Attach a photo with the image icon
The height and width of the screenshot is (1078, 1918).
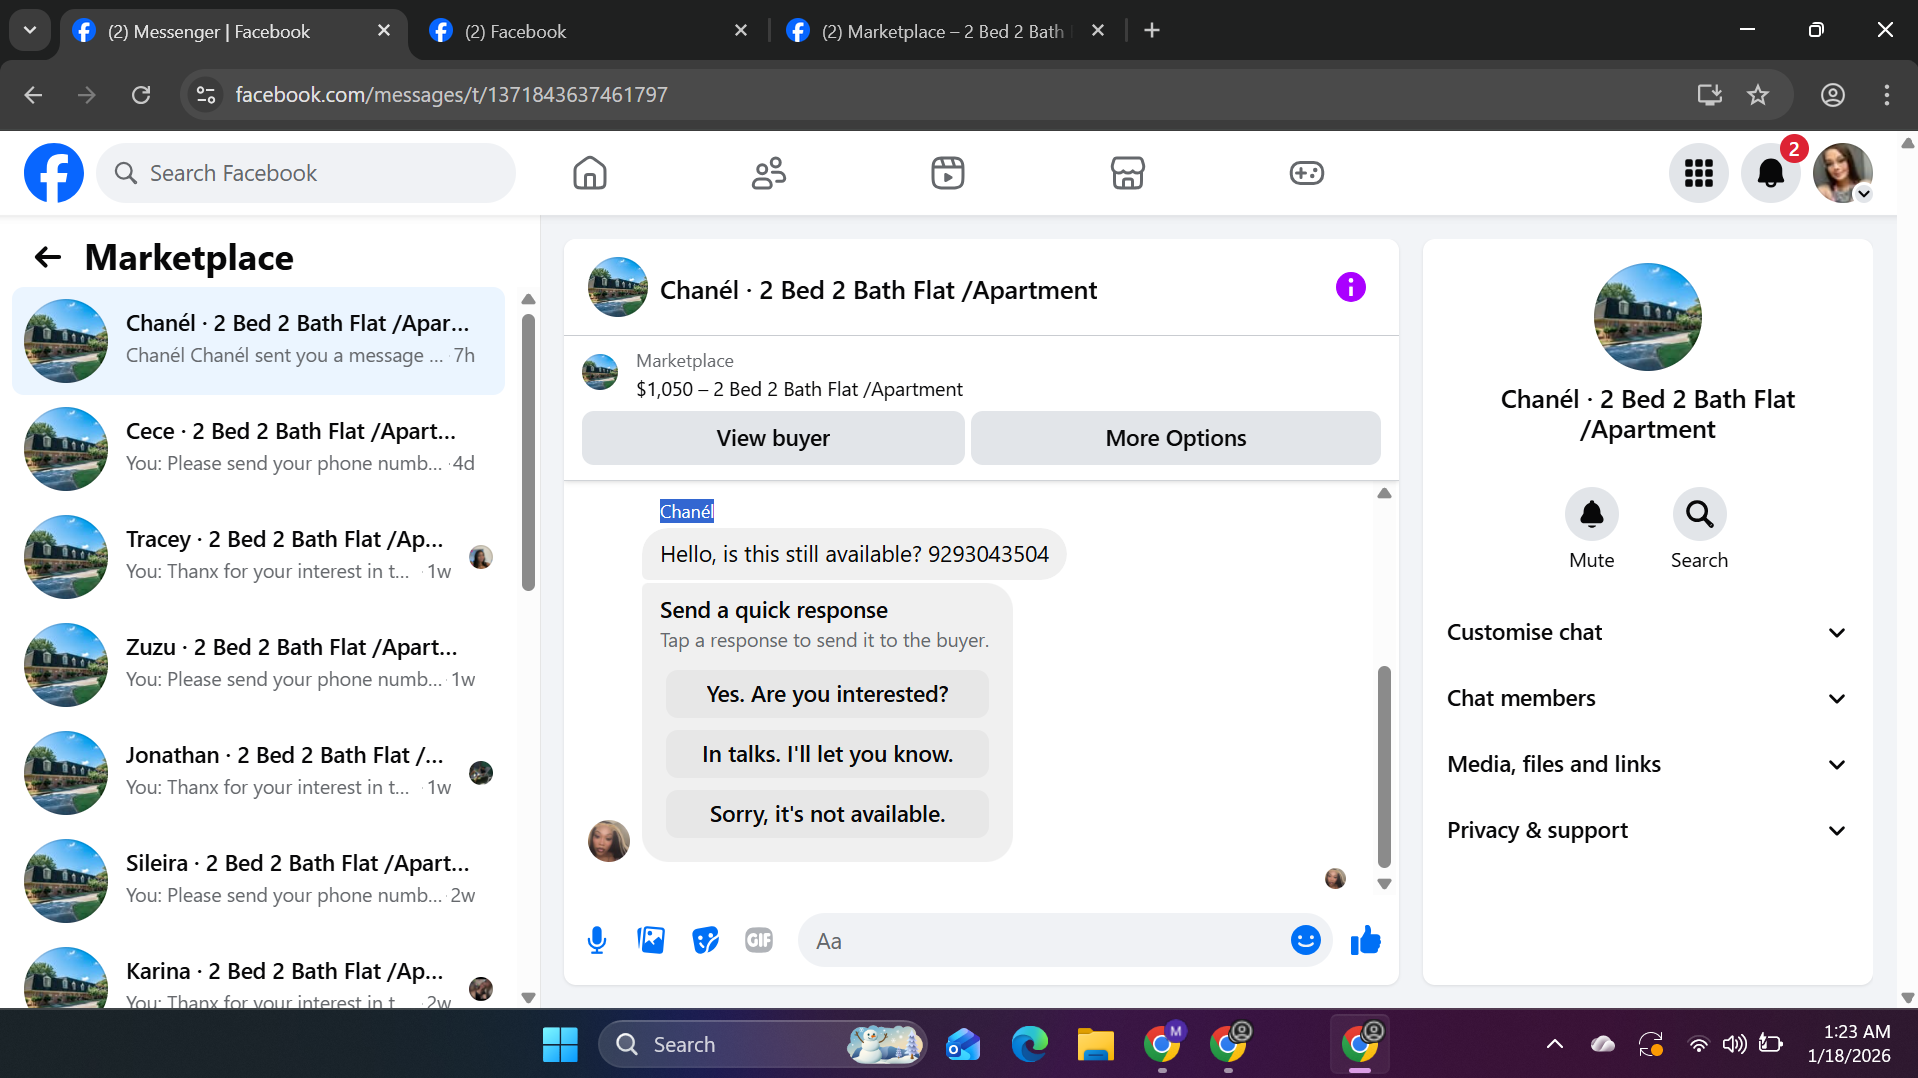[651, 940]
